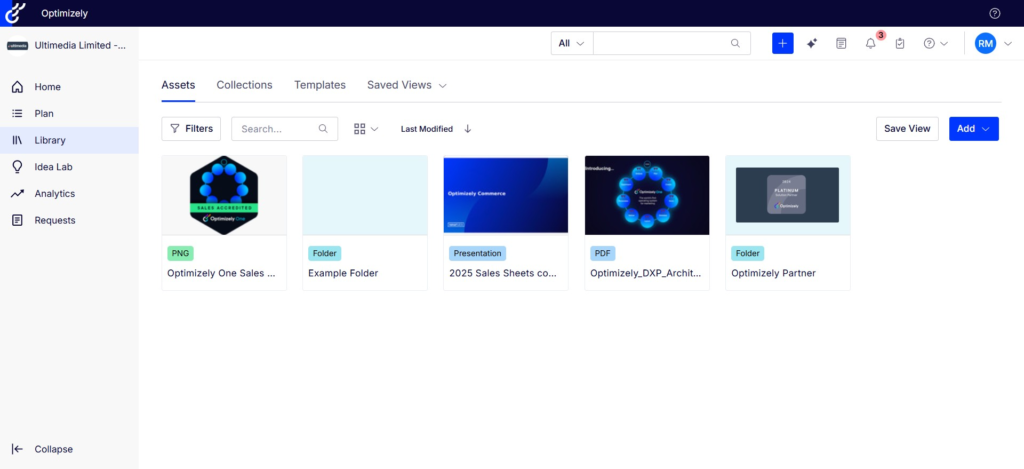Click Folder tag on Example Folder card
The height and width of the screenshot is (469, 1024).
325,253
